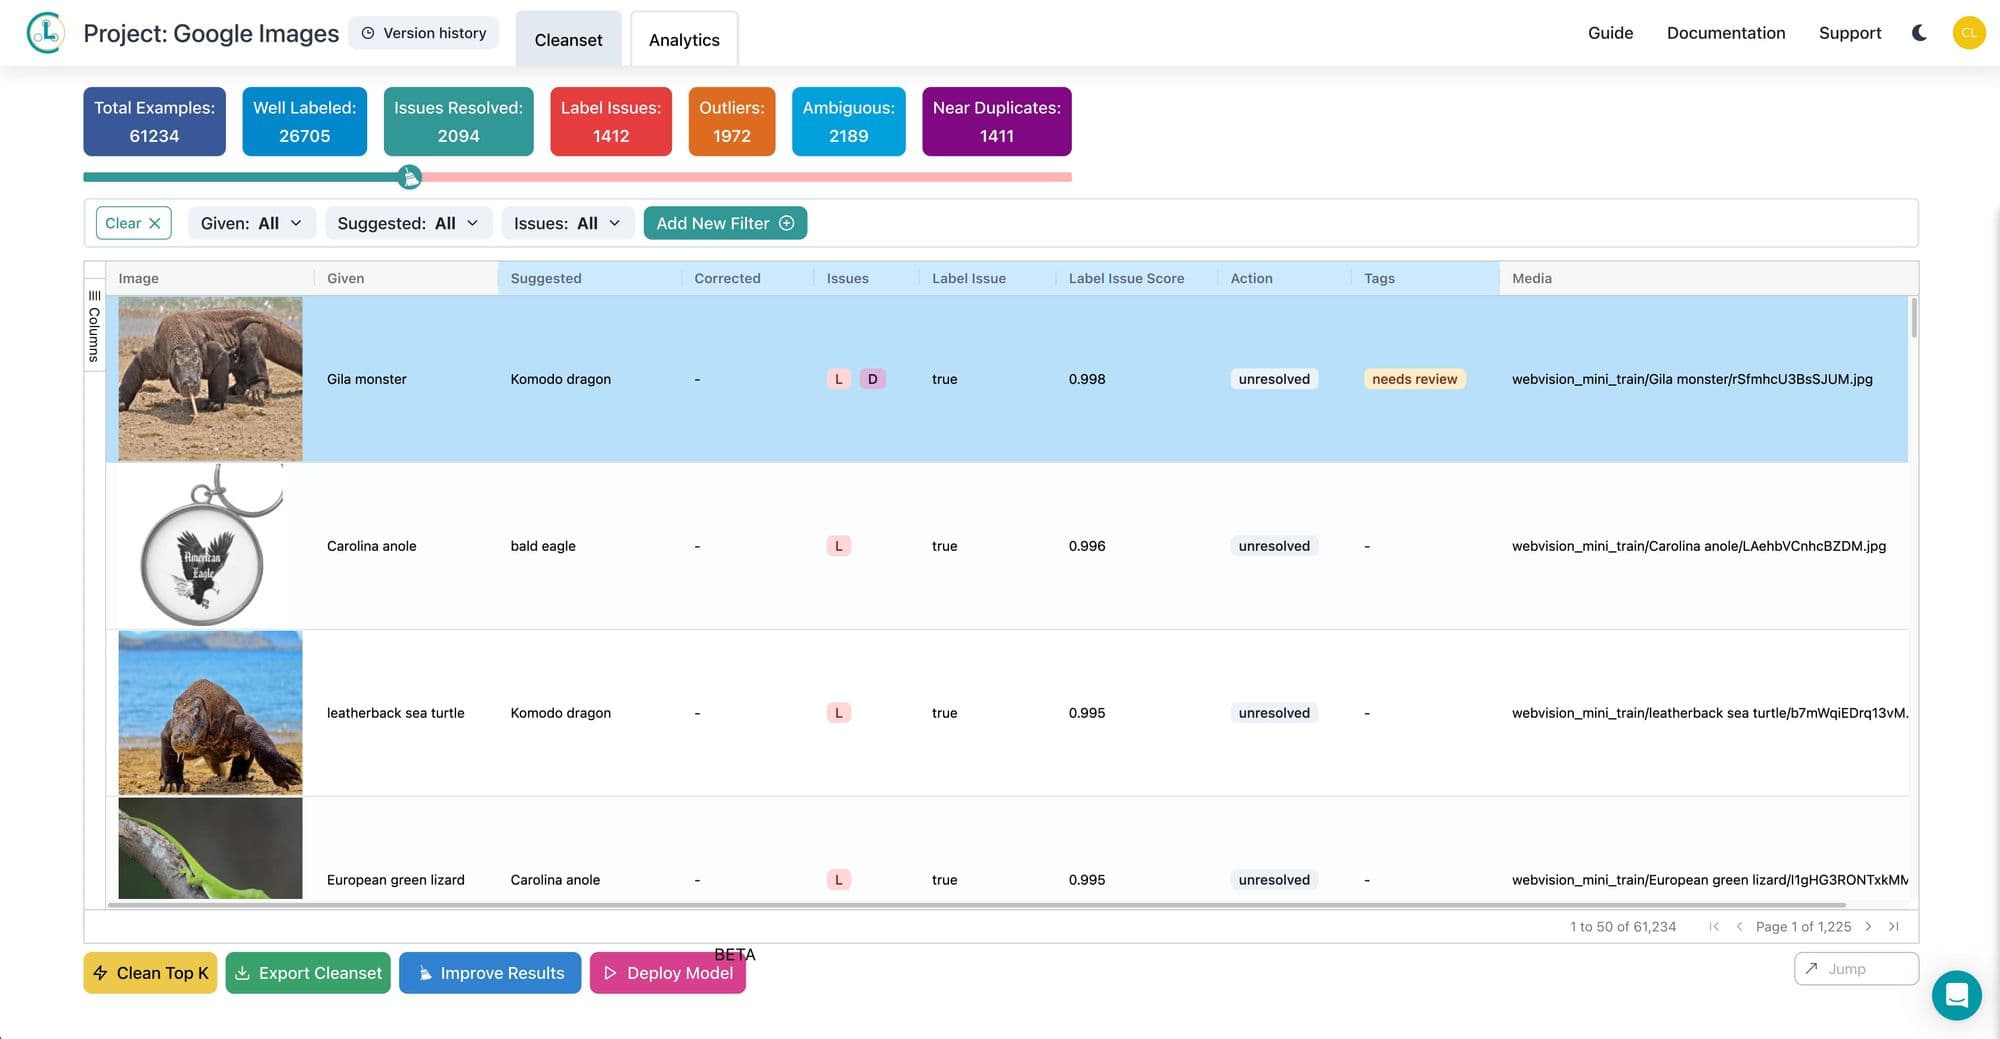Click the progress slider handle
The height and width of the screenshot is (1039, 2000).
tap(409, 177)
